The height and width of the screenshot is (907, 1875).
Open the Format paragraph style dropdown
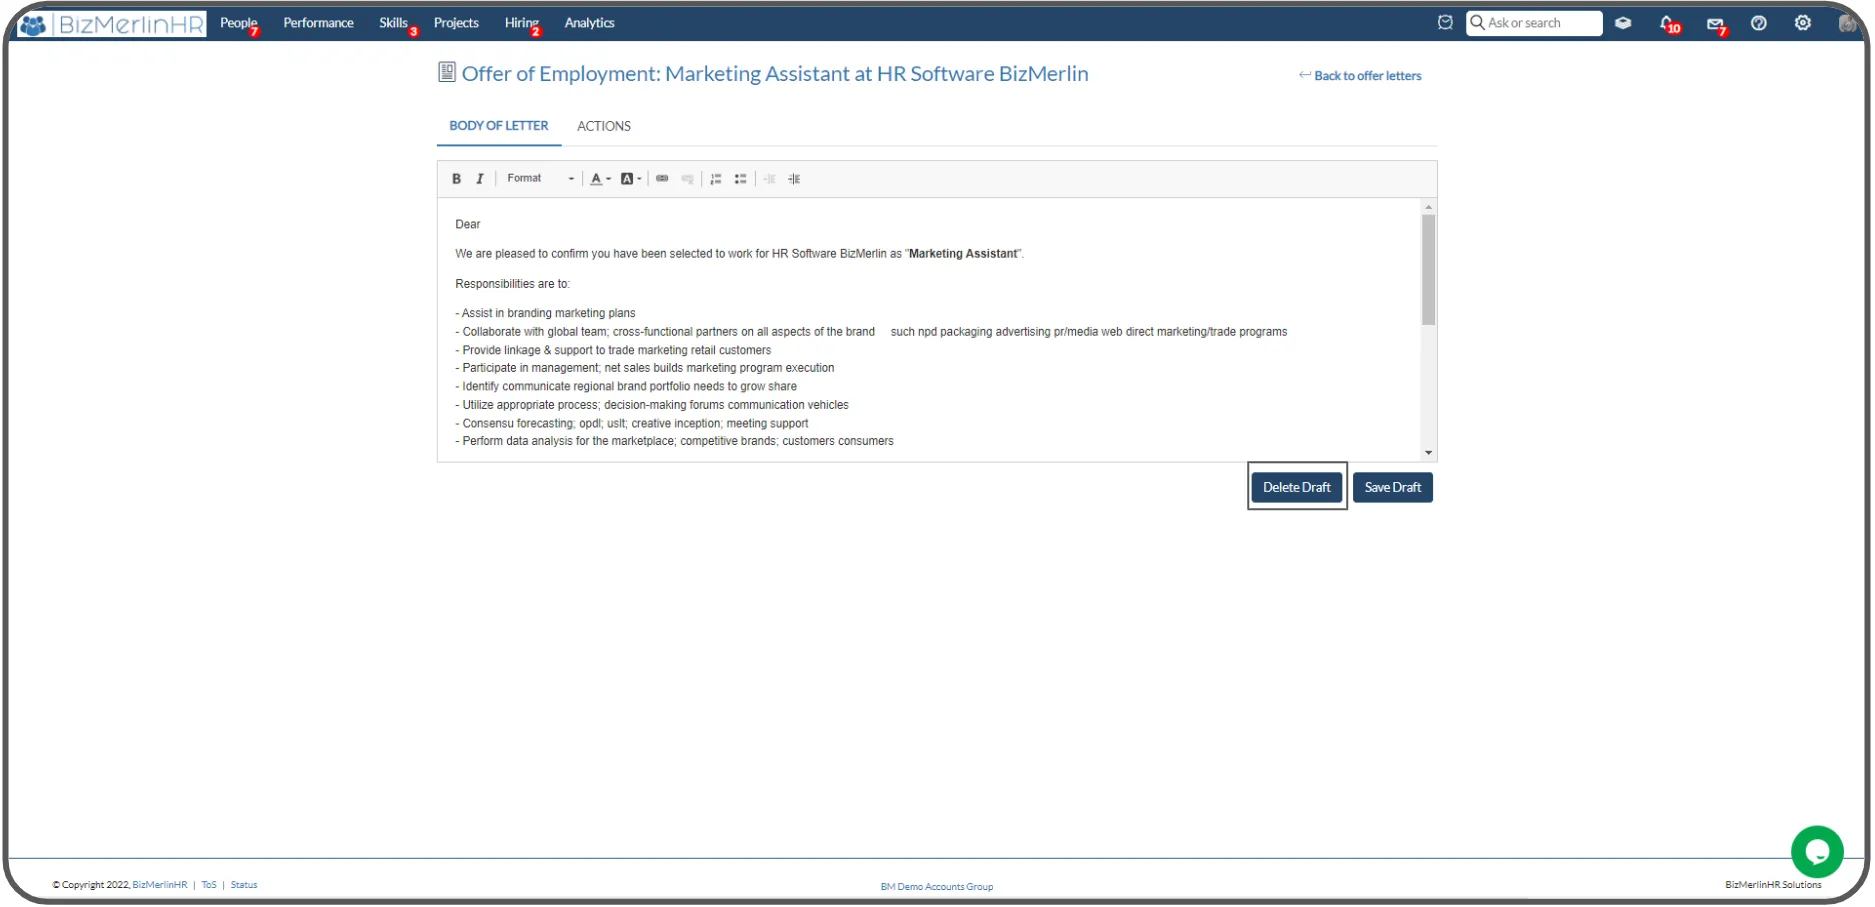click(540, 179)
